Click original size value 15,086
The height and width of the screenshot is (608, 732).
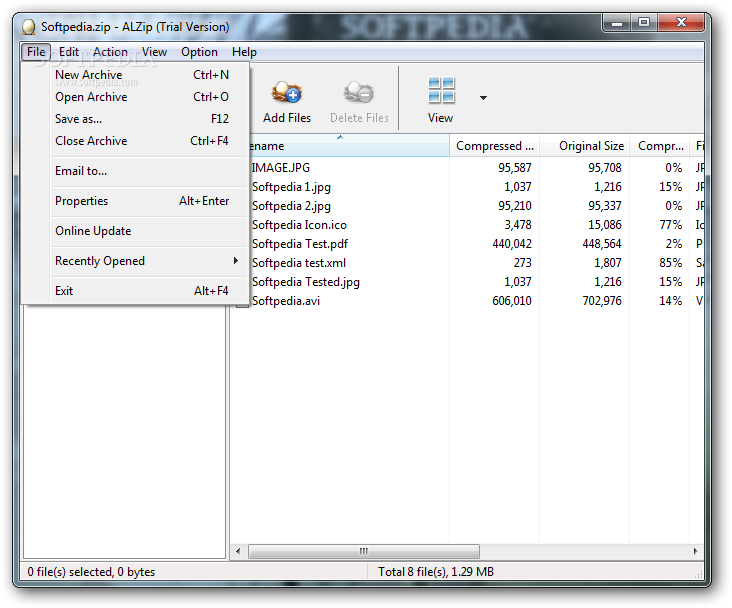pyautogui.click(x=605, y=225)
